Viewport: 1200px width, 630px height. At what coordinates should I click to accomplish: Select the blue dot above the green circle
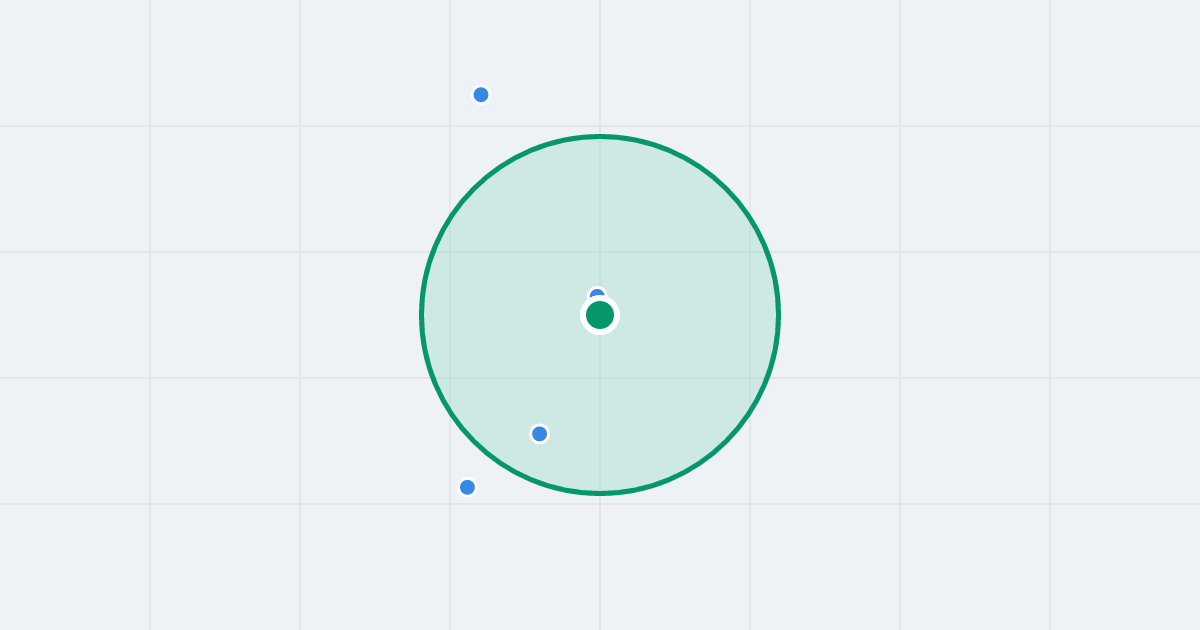click(x=481, y=95)
